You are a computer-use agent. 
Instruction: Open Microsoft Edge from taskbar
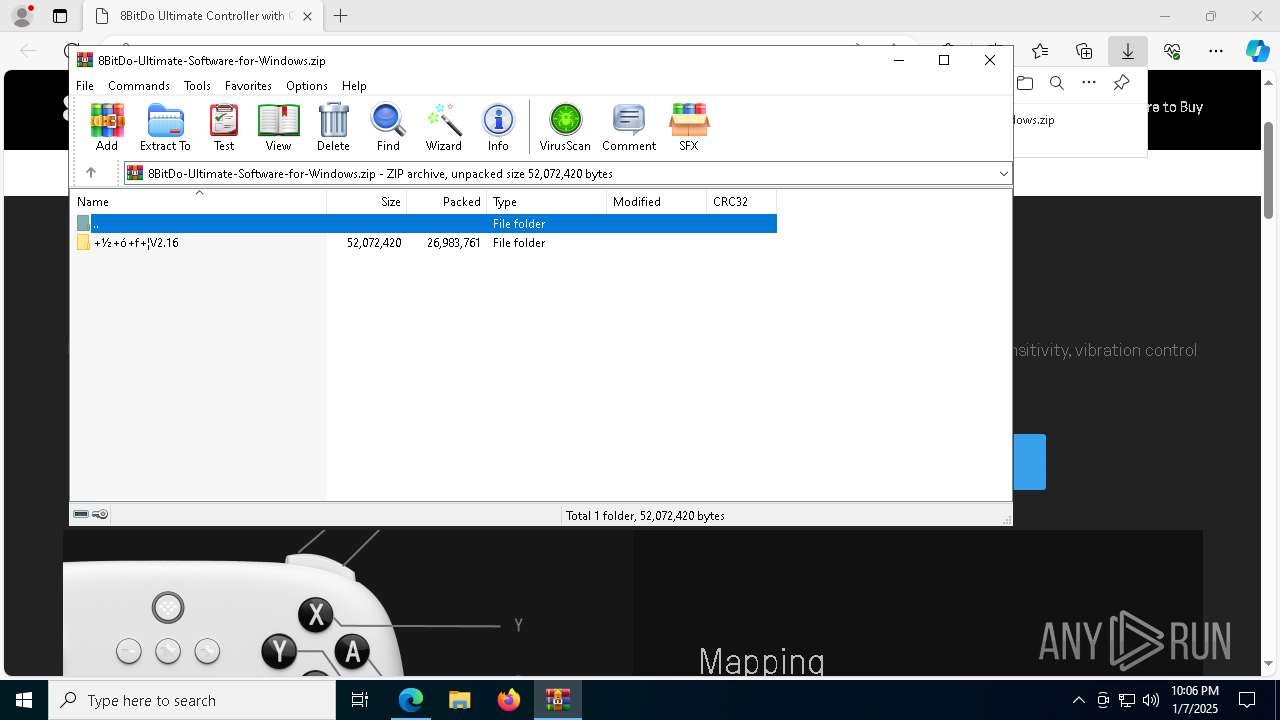point(411,700)
